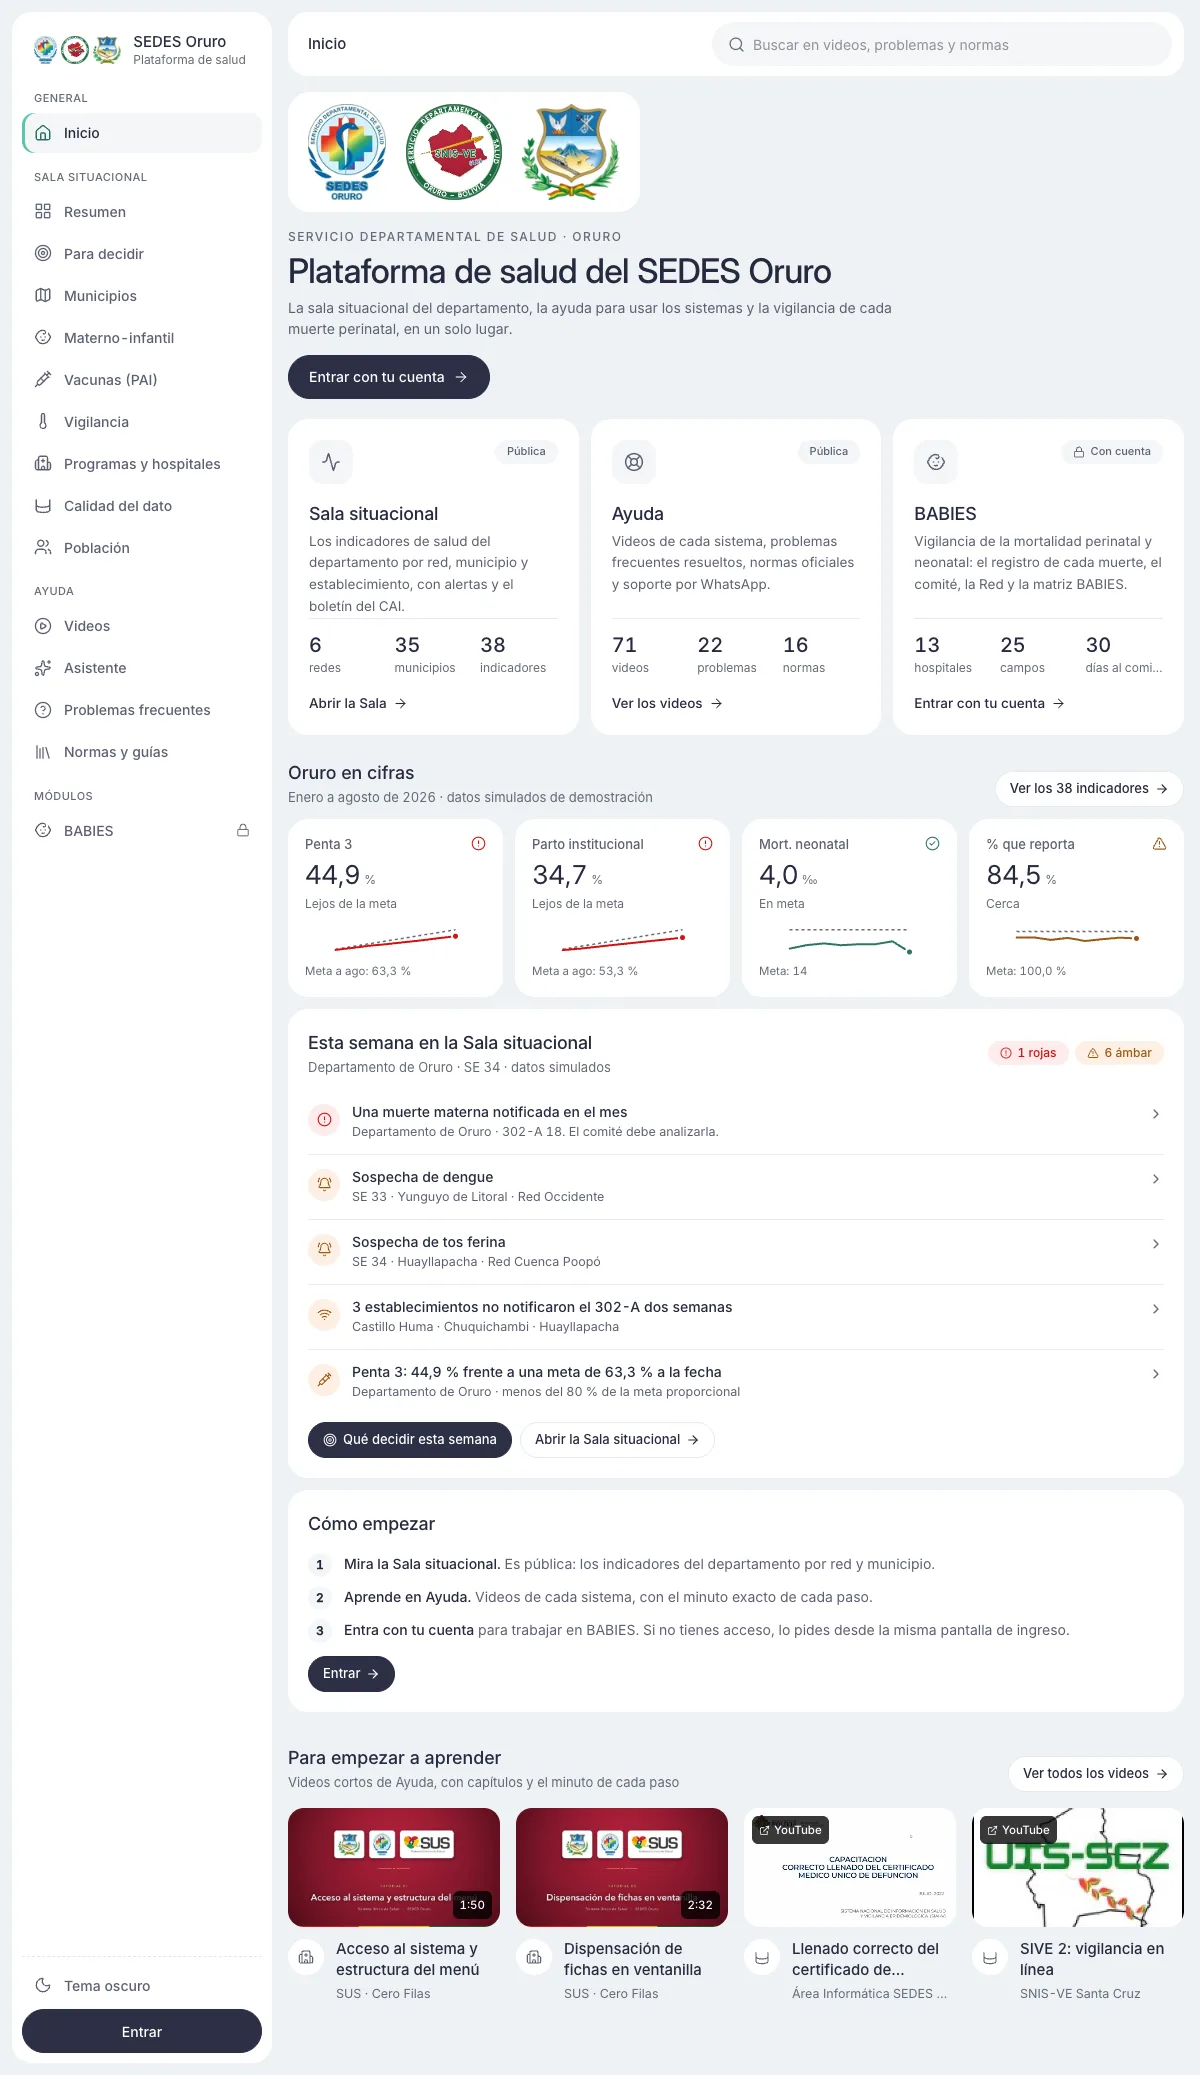This screenshot has height=2075, width=1200.
Task: Click the 1 rojas alerts badge
Action: tap(1029, 1053)
